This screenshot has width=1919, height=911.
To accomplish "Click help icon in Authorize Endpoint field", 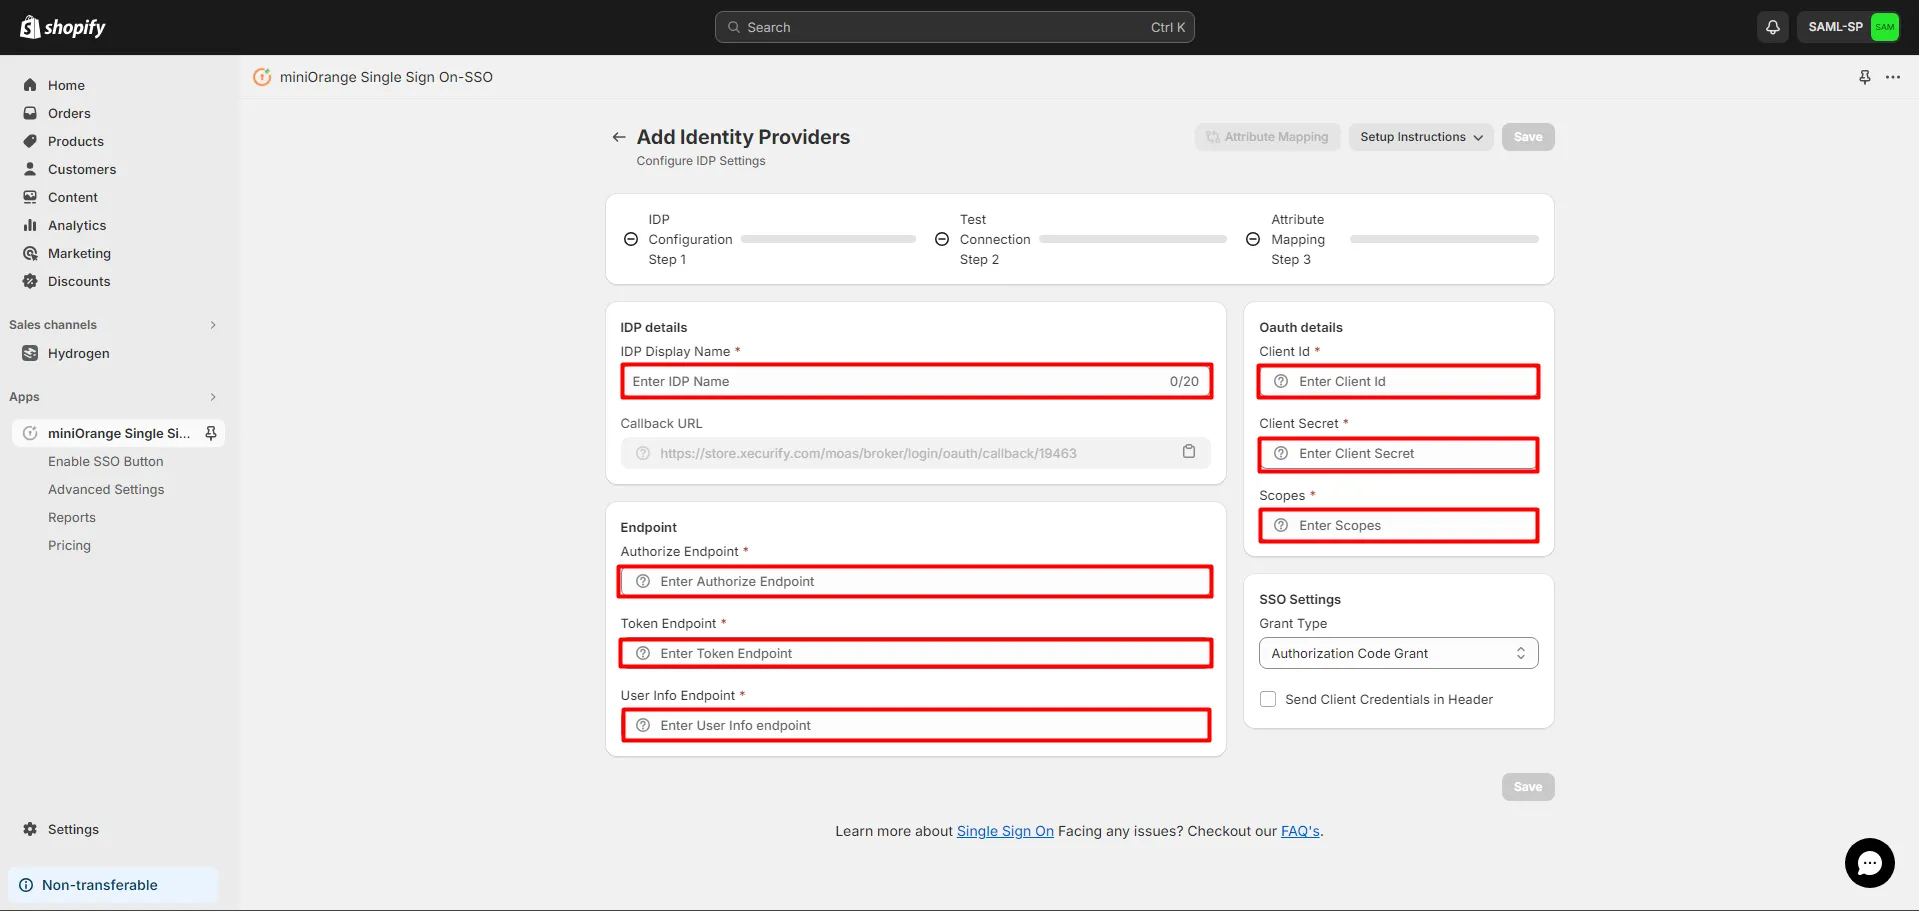I will coord(643,581).
